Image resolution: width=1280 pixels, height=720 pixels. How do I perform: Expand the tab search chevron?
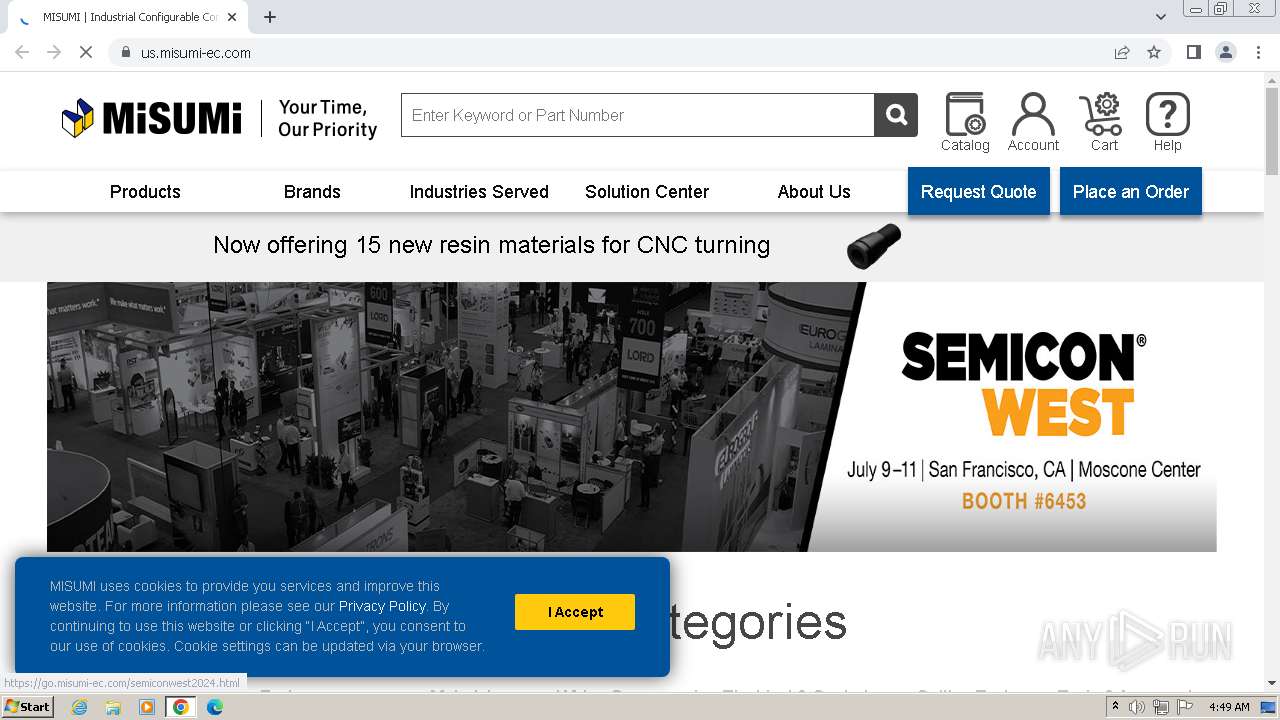(x=1160, y=16)
